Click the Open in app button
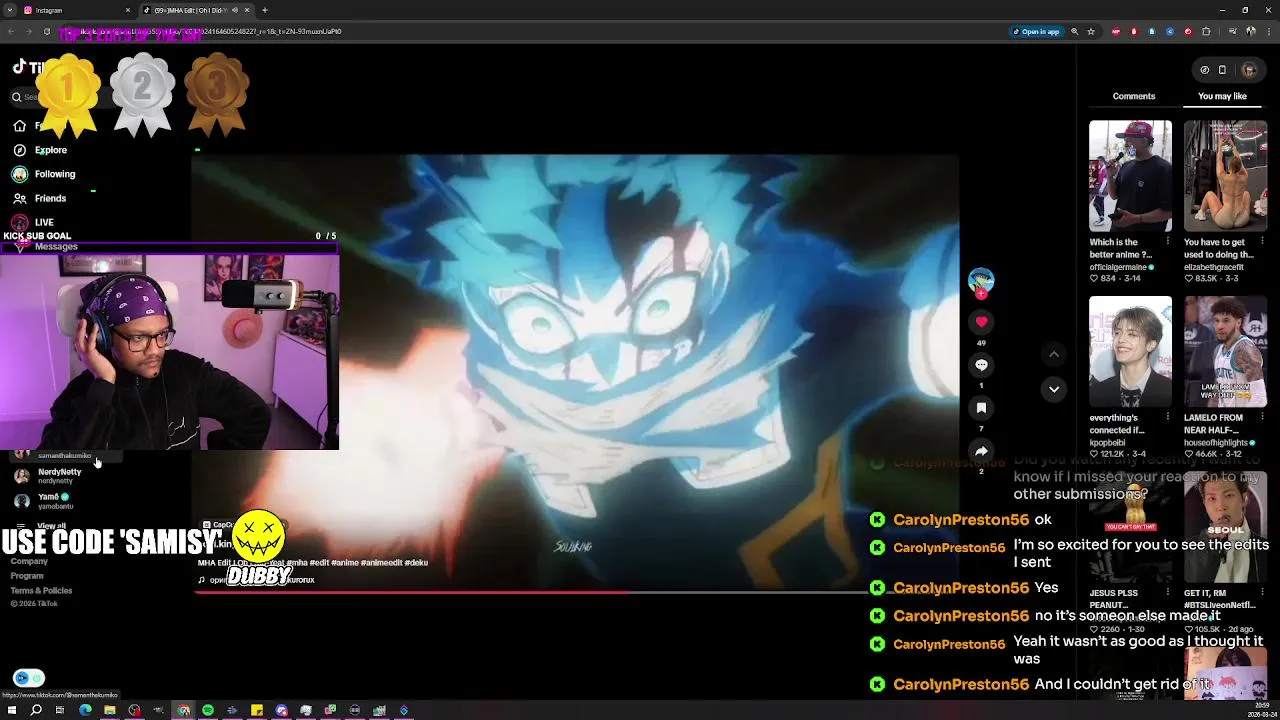The height and width of the screenshot is (720, 1280). (x=1036, y=31)
